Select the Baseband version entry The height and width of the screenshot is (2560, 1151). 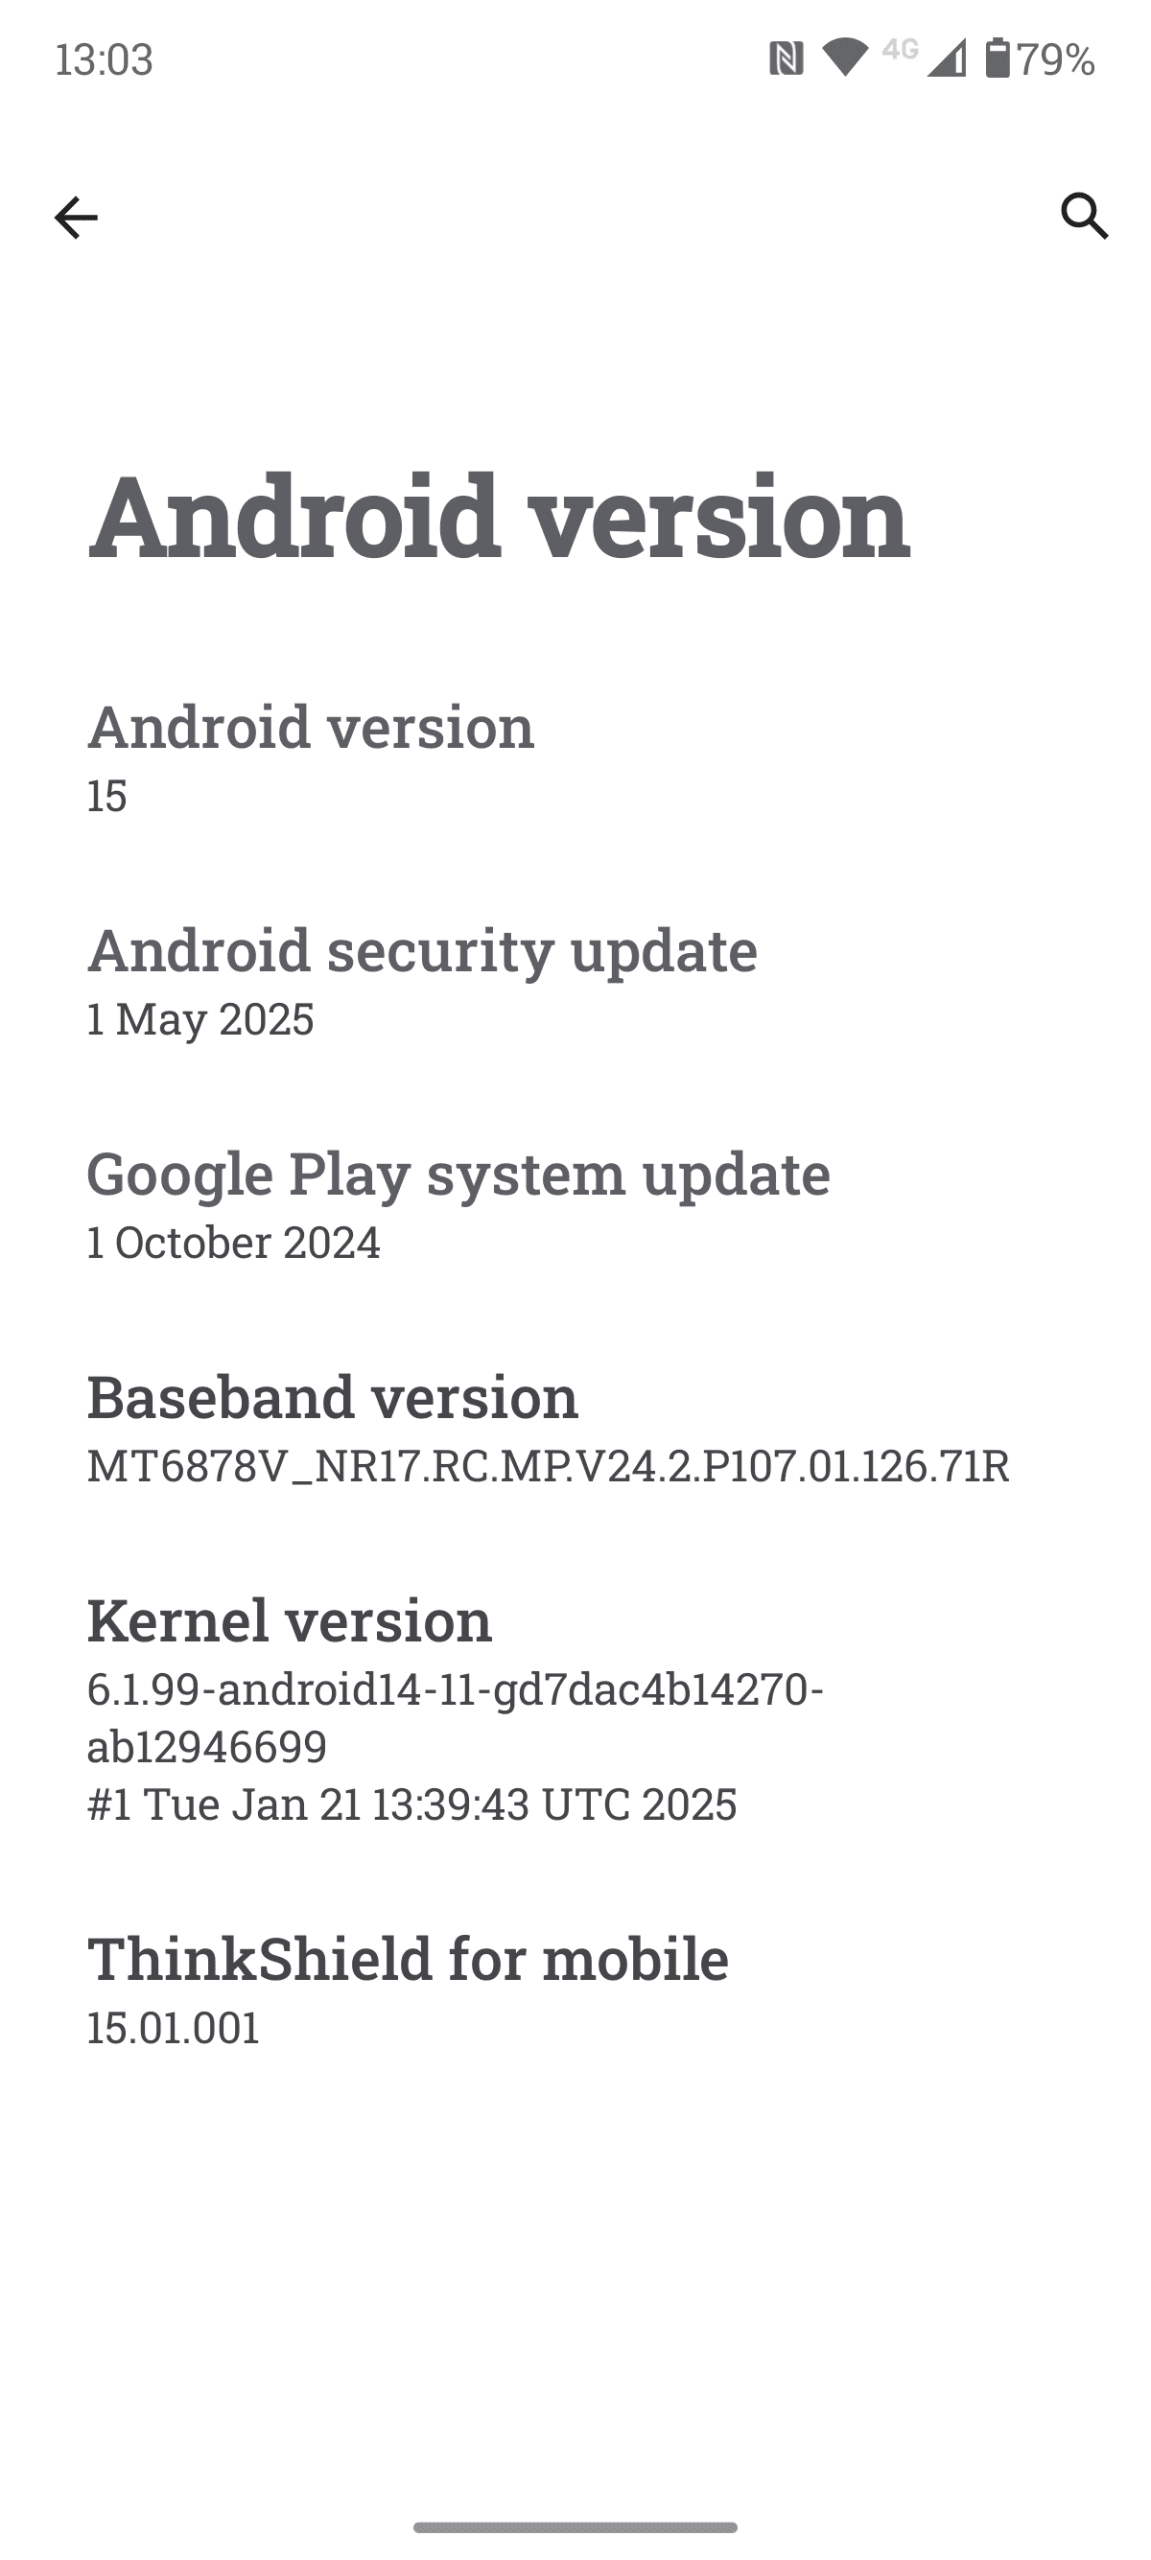[x=332, y=1397]
